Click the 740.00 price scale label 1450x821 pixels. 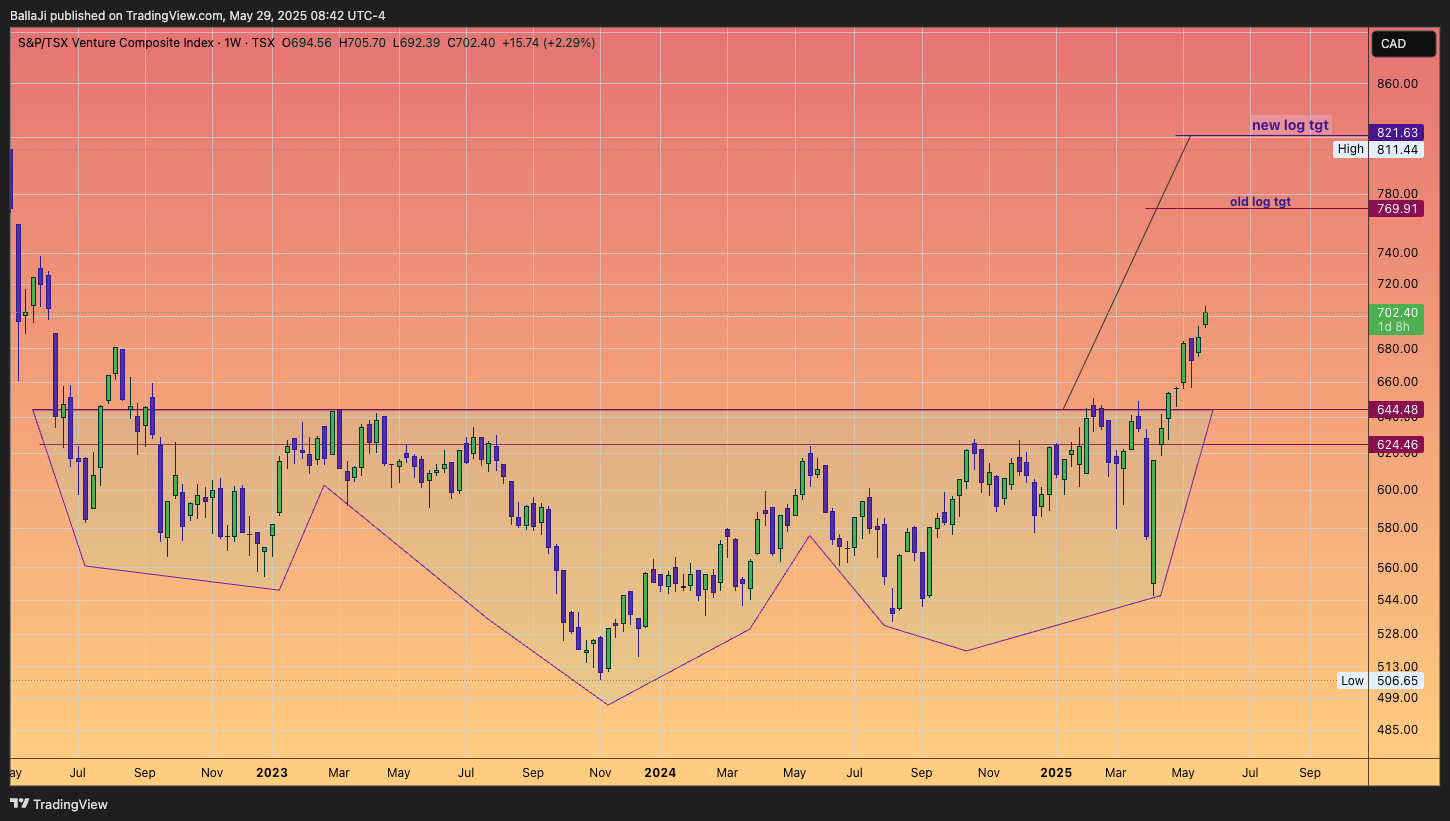(x=1397, y=254)
